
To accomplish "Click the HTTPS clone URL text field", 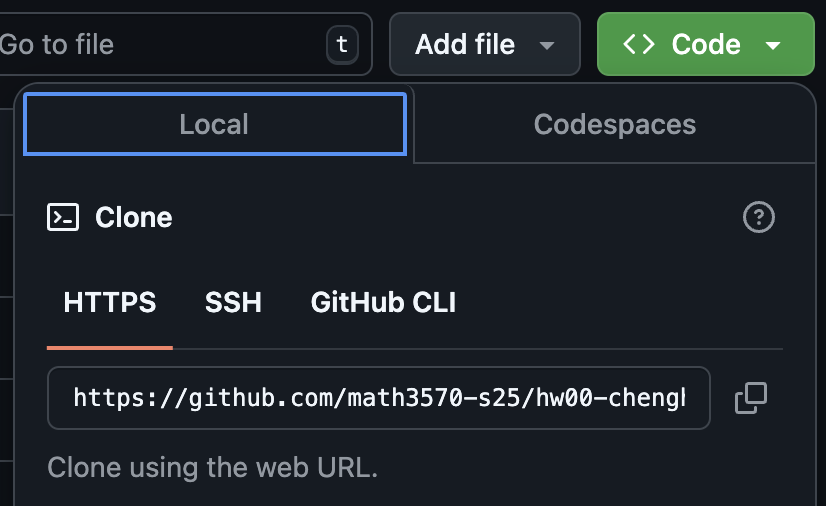I will pos(379,398).
